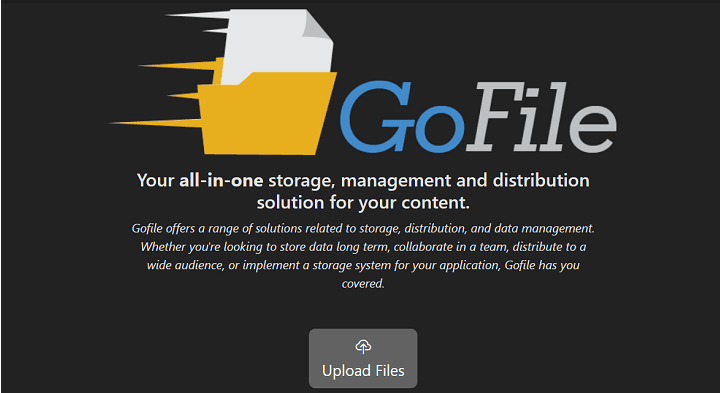The width and height of the screenshot is (720, 393).
Task: Click the "Your all-in-one storage" headline
Action: [x=363, y=191]
